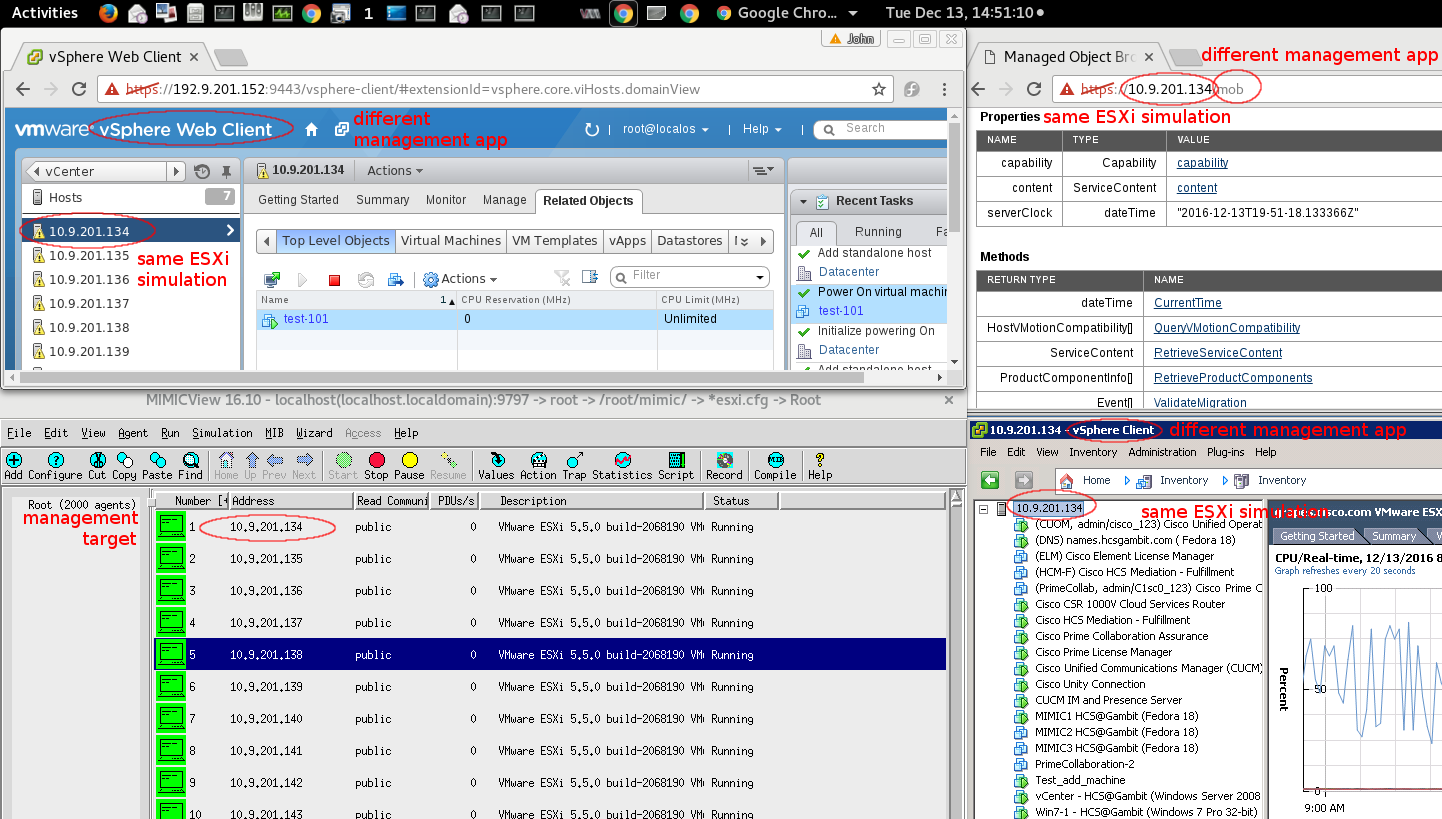Click the capability link in Managed Object Browser
Screen dimensions: 1442x819
pos(1202,163)
